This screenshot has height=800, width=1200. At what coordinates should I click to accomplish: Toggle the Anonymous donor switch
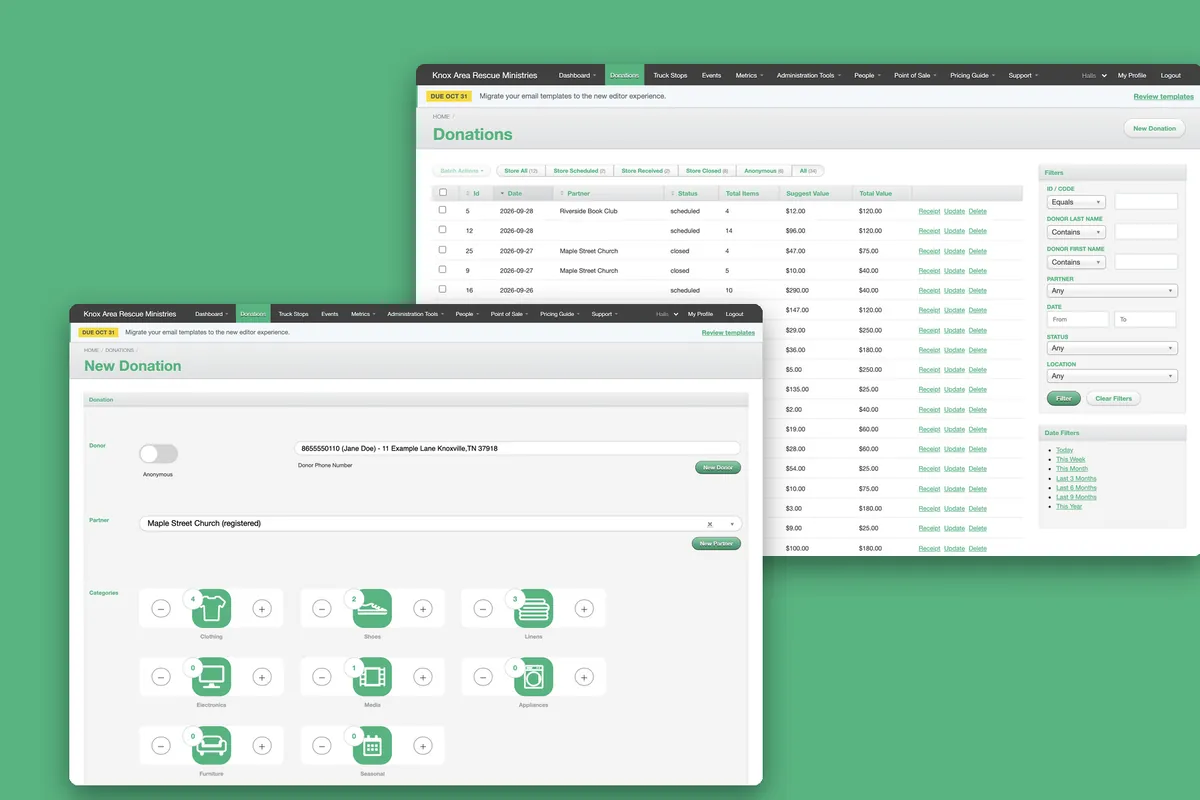158,454
